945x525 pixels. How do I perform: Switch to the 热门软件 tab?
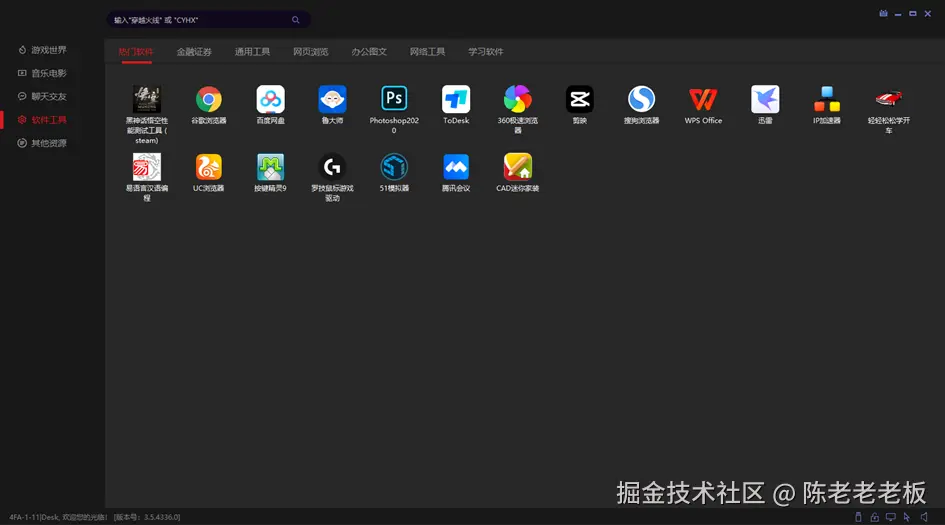coord(136,52)
